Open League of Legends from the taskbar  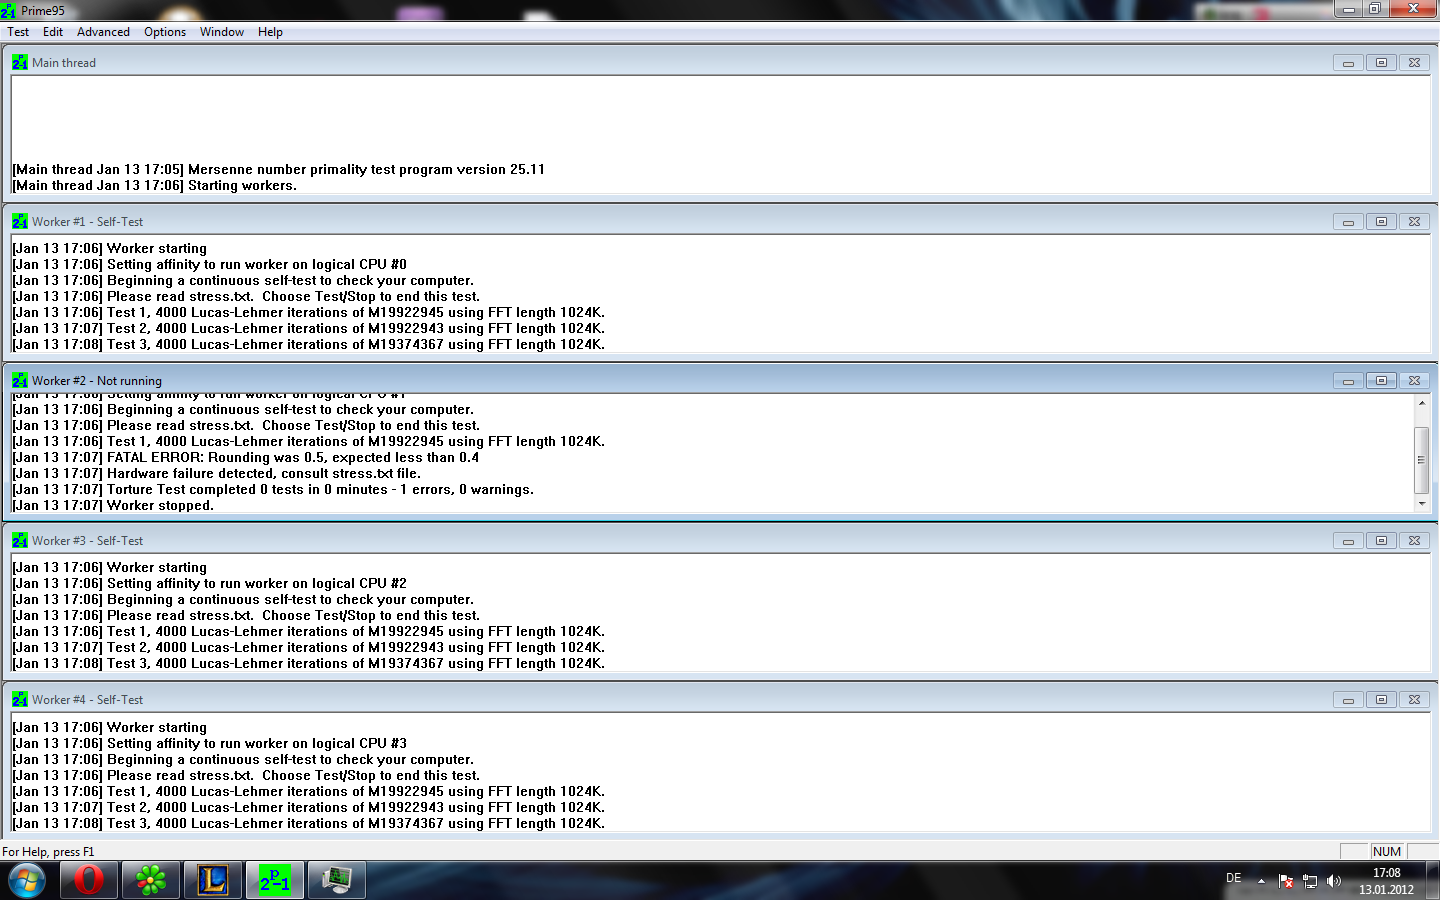[x=213, y=880]
